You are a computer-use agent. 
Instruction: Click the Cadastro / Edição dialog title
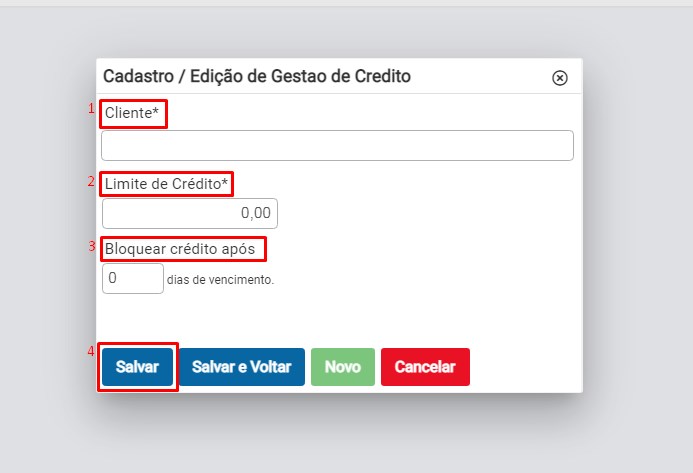pos(257,76)
